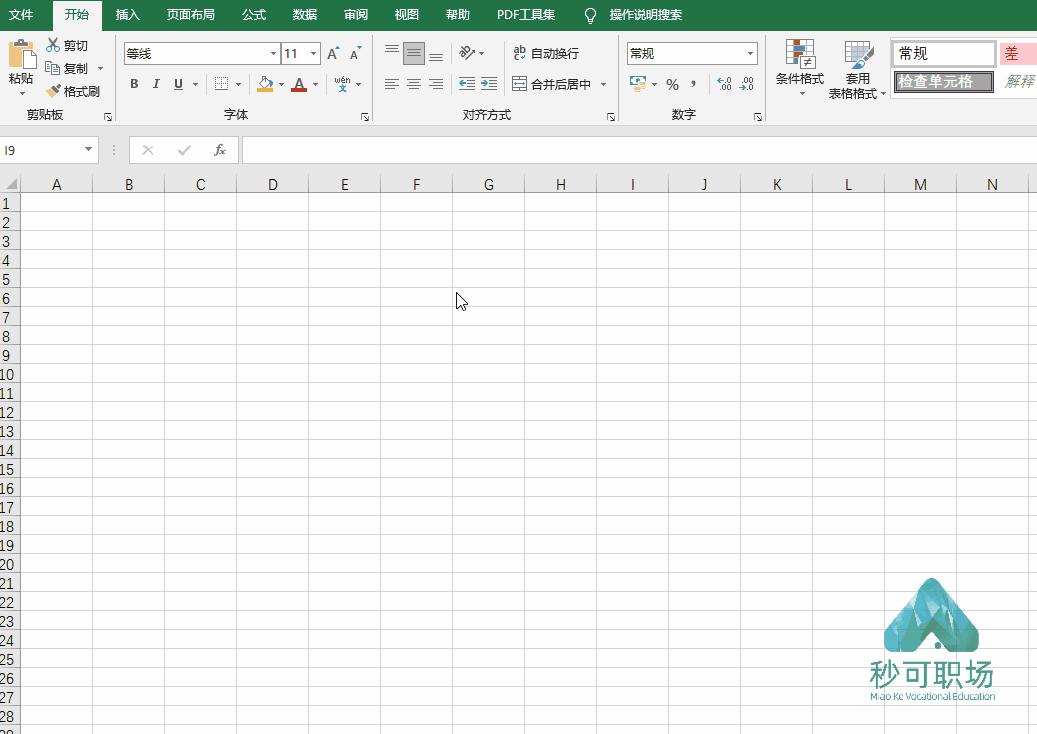Screen dimensions: 1037x734
Task: Click the percent style % icon
Action: pyautogui.click(x=673, y=85)
